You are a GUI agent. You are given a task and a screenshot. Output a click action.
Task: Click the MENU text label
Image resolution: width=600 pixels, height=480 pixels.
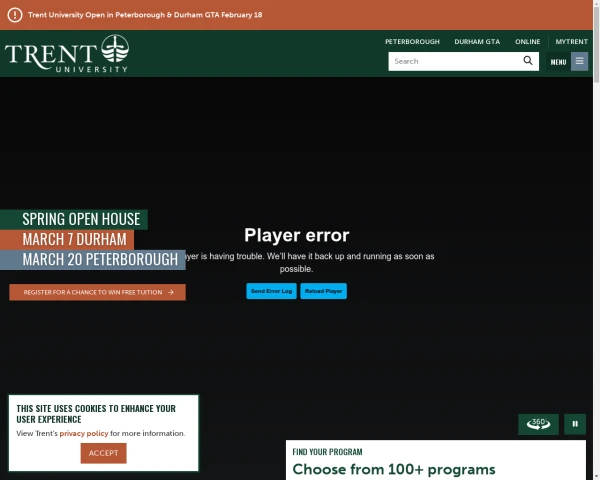point(558,62)
